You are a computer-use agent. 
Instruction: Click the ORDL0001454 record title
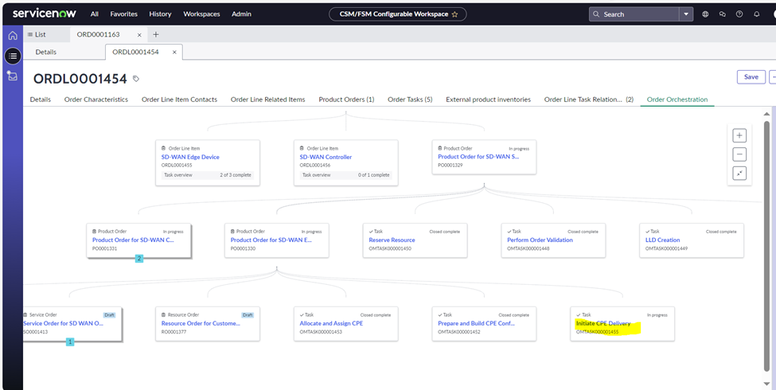(x=80, y=79)
